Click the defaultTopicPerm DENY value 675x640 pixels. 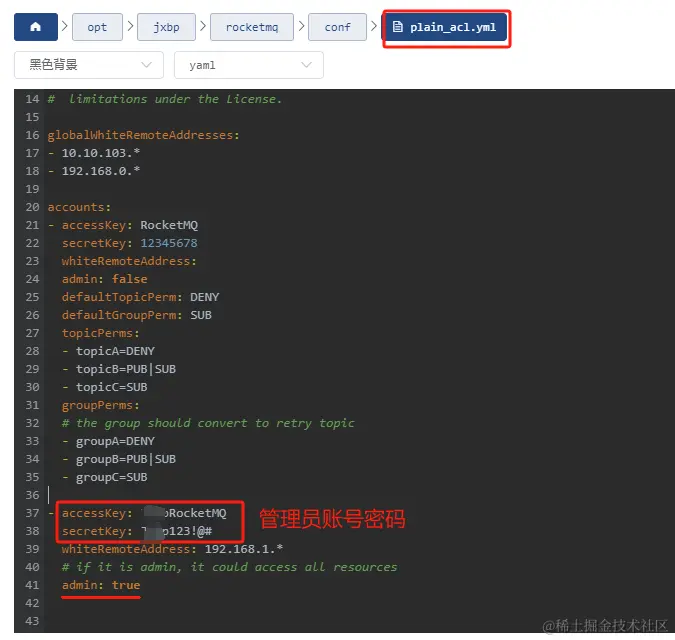(205, 297)
